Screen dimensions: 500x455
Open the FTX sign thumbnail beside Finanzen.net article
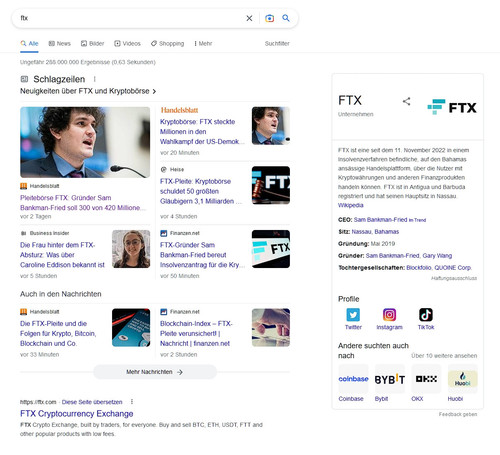pyautogui.click(x=271, y=249)
